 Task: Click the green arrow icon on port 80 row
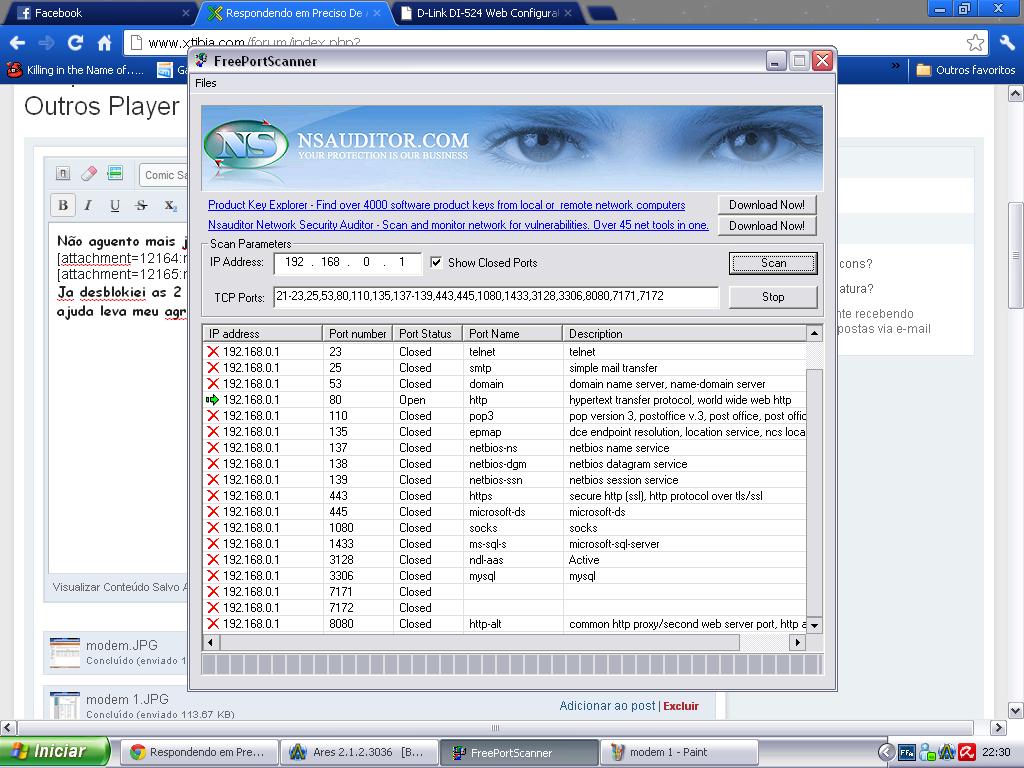click(x=212, y=400)
